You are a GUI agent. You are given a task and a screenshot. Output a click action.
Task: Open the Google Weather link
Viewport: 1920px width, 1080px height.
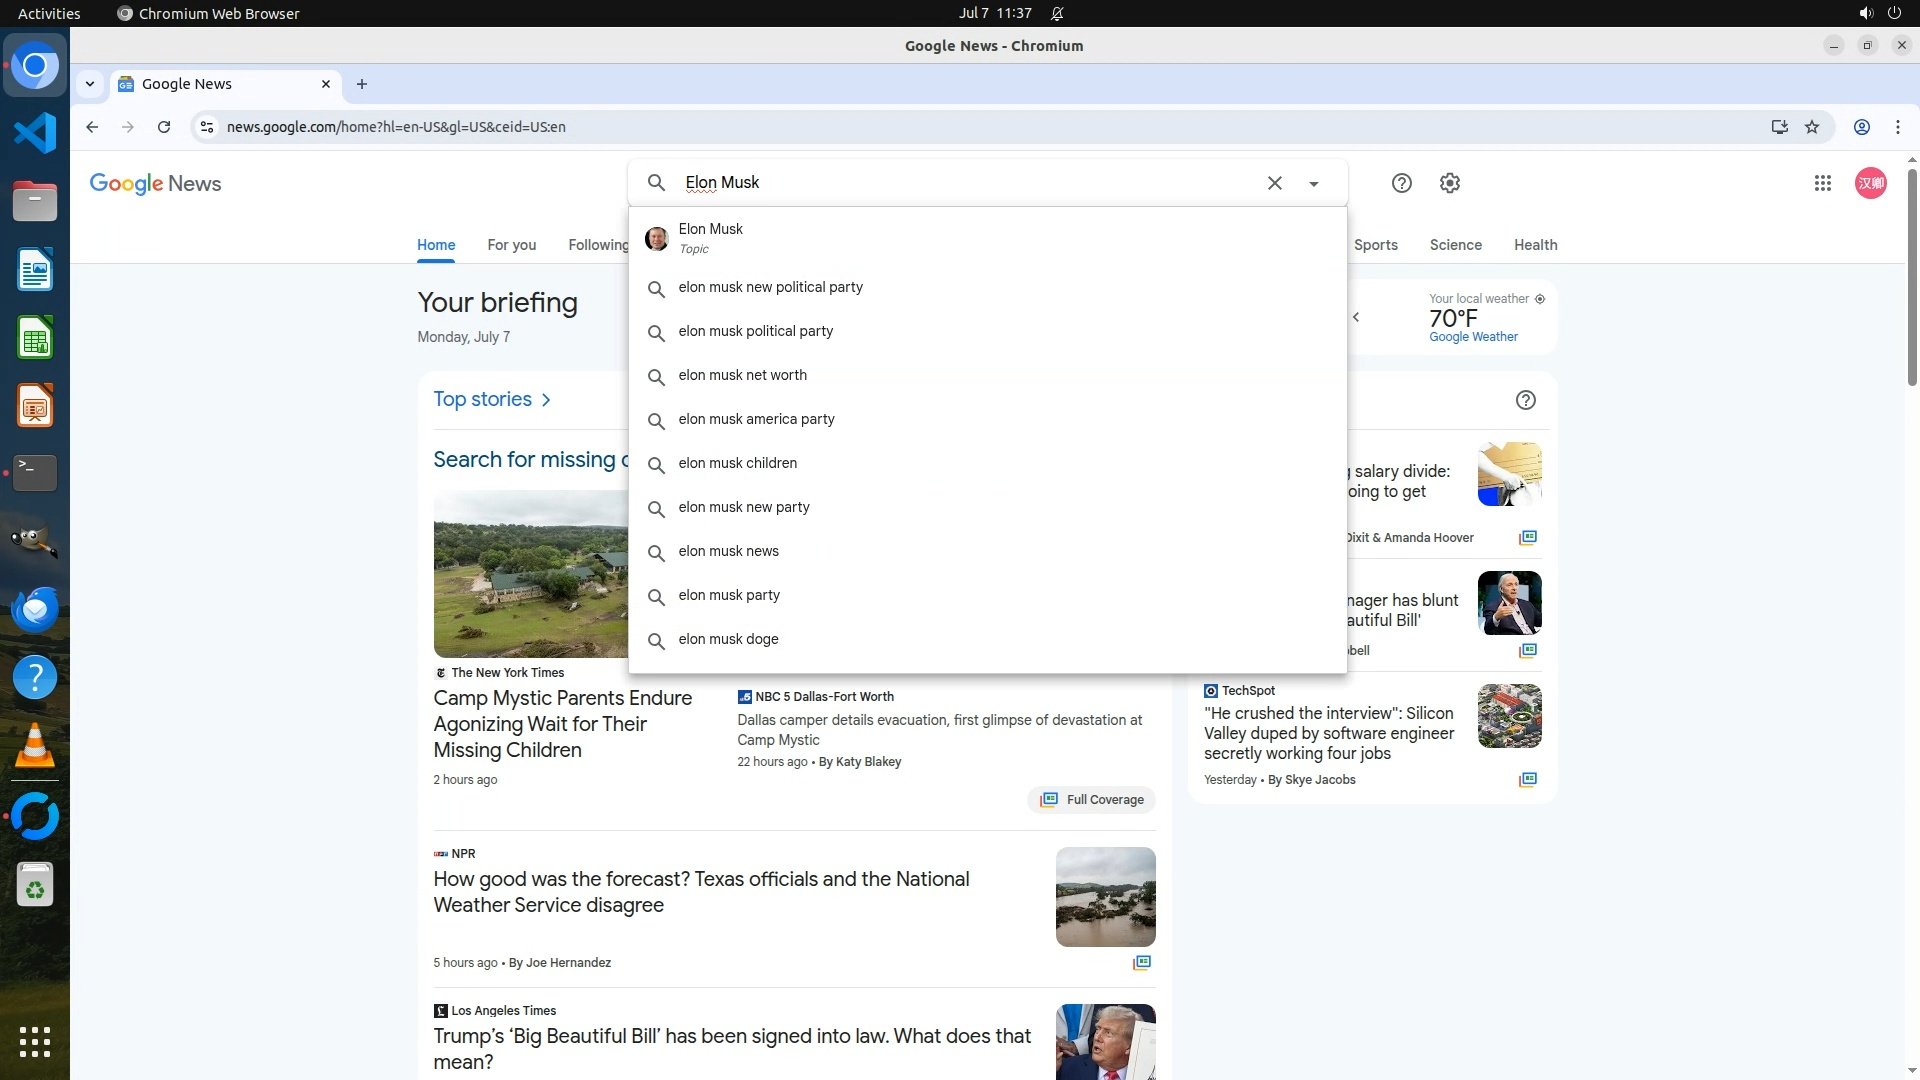1472,337
